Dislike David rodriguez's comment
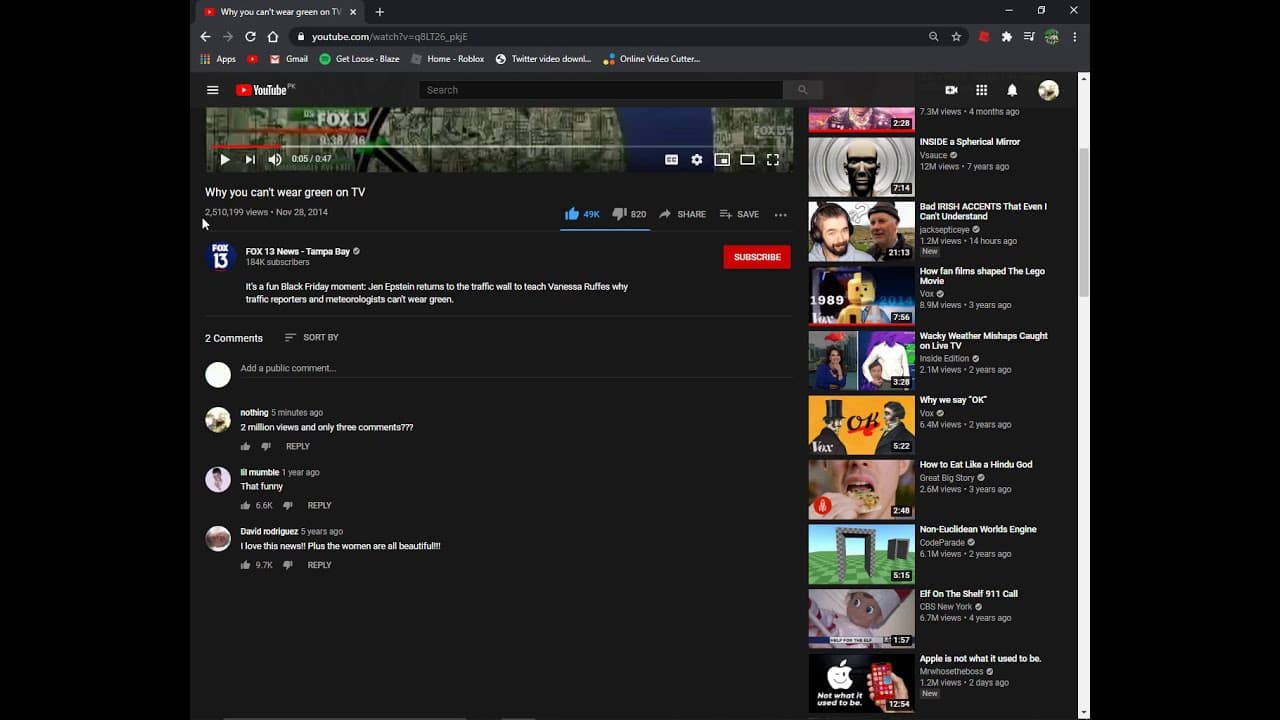This screenshot has height=720, width=1280. pyautogui.click(x=287, y=565)
